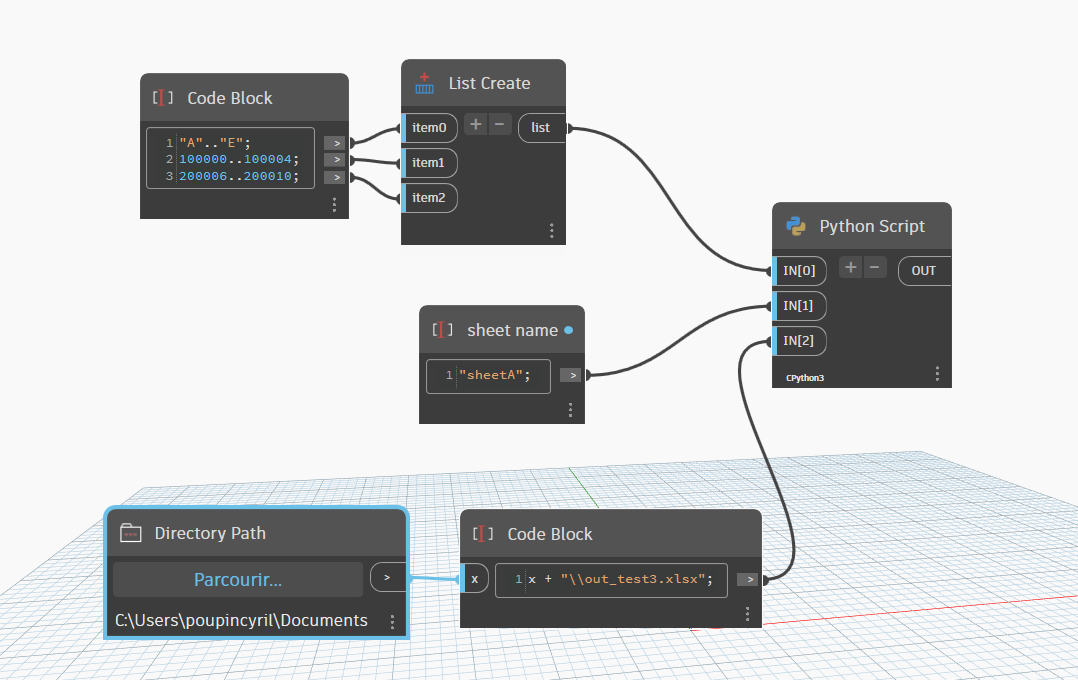The image size is (1078, 680).
Task: Click the sheet name node bracket icon
Action: pos(443,330)
